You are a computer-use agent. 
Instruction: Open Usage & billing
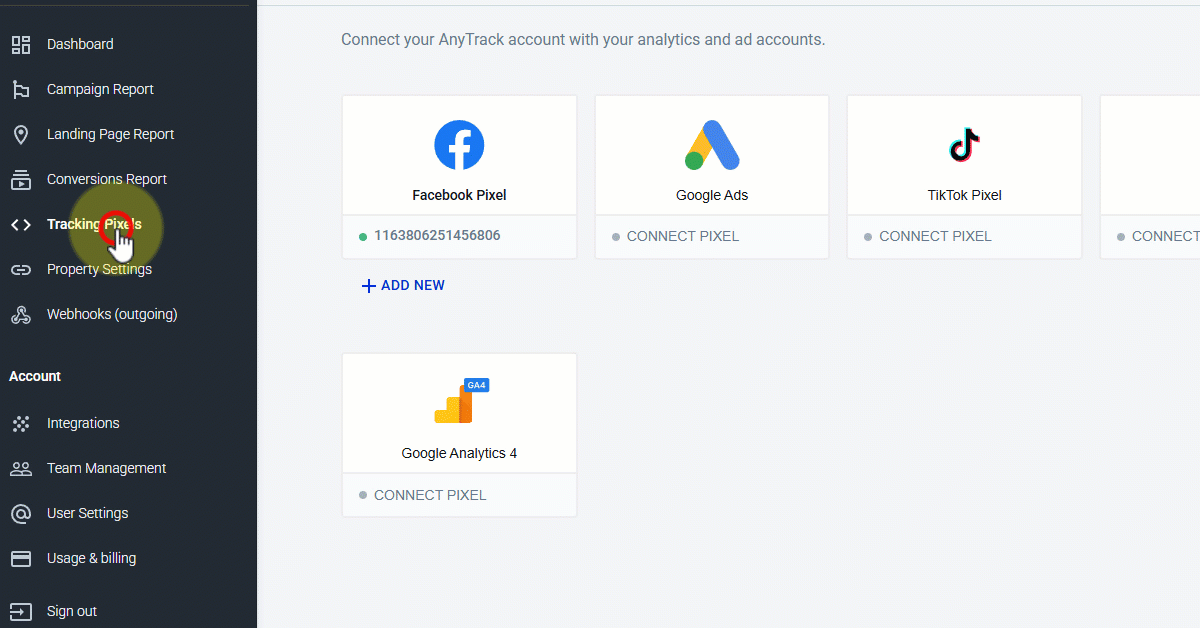pos(91,558)
